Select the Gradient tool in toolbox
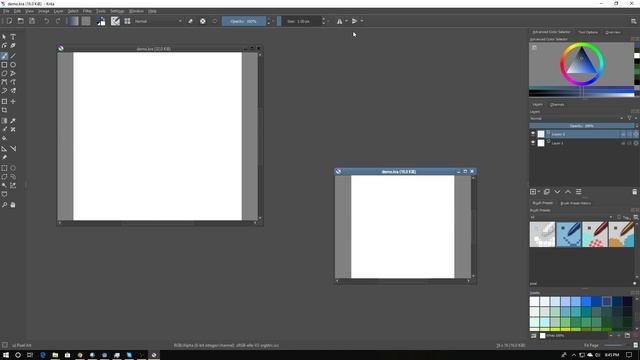Screen dimensions: 640x360 (x=4, y=121)
